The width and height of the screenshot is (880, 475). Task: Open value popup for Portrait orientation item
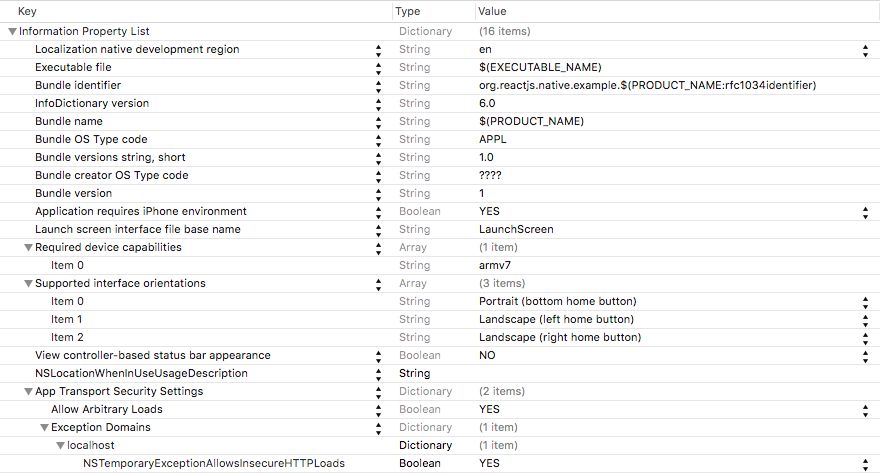tap(865, 302)
